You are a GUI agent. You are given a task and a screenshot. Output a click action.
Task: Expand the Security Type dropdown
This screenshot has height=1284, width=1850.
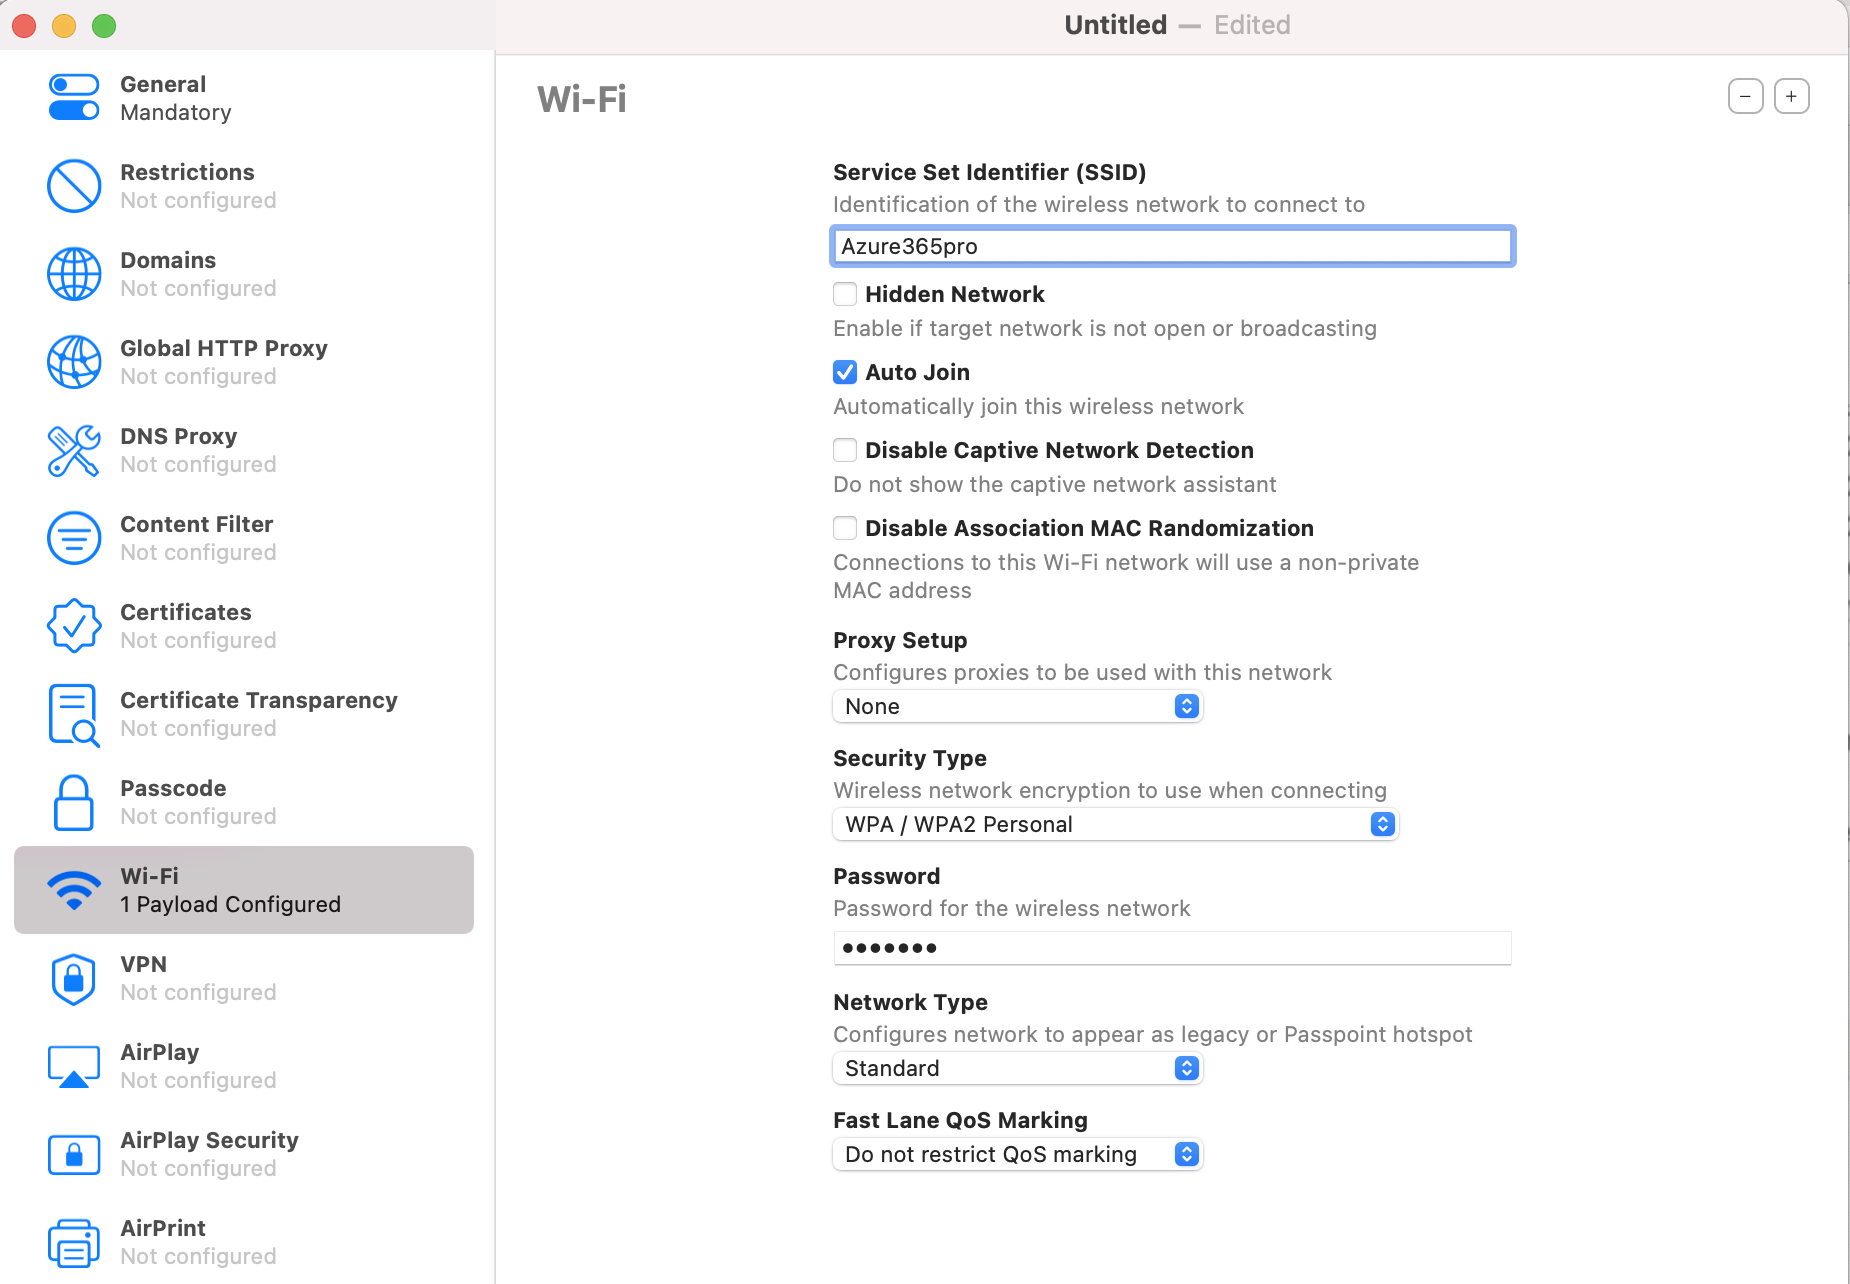point(1115,824)
